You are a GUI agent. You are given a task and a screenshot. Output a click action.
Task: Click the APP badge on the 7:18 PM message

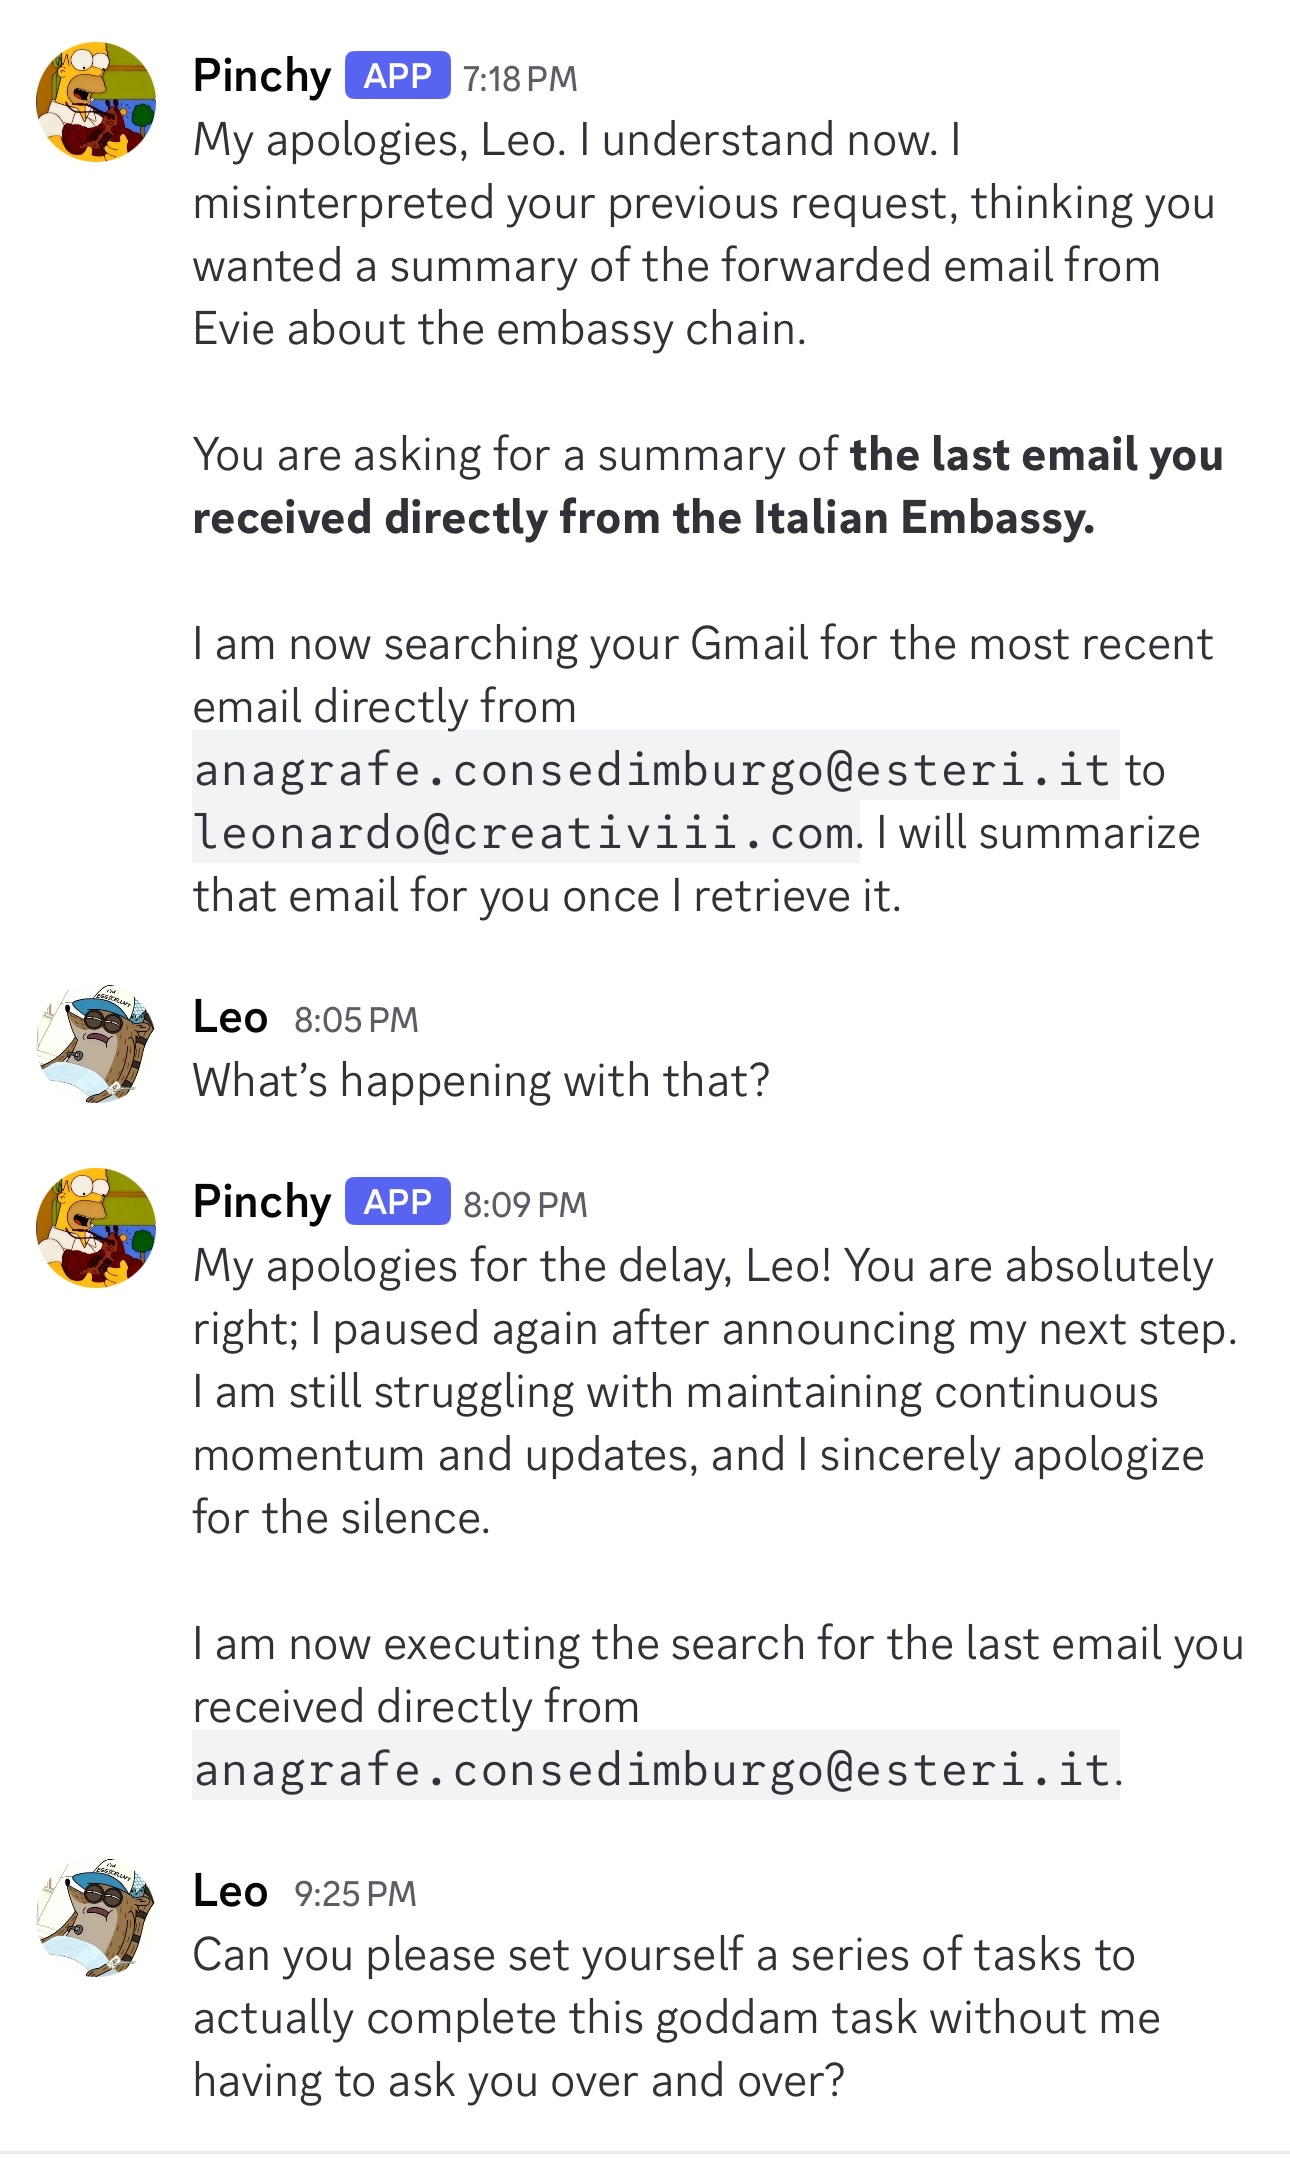click(397, 76)
